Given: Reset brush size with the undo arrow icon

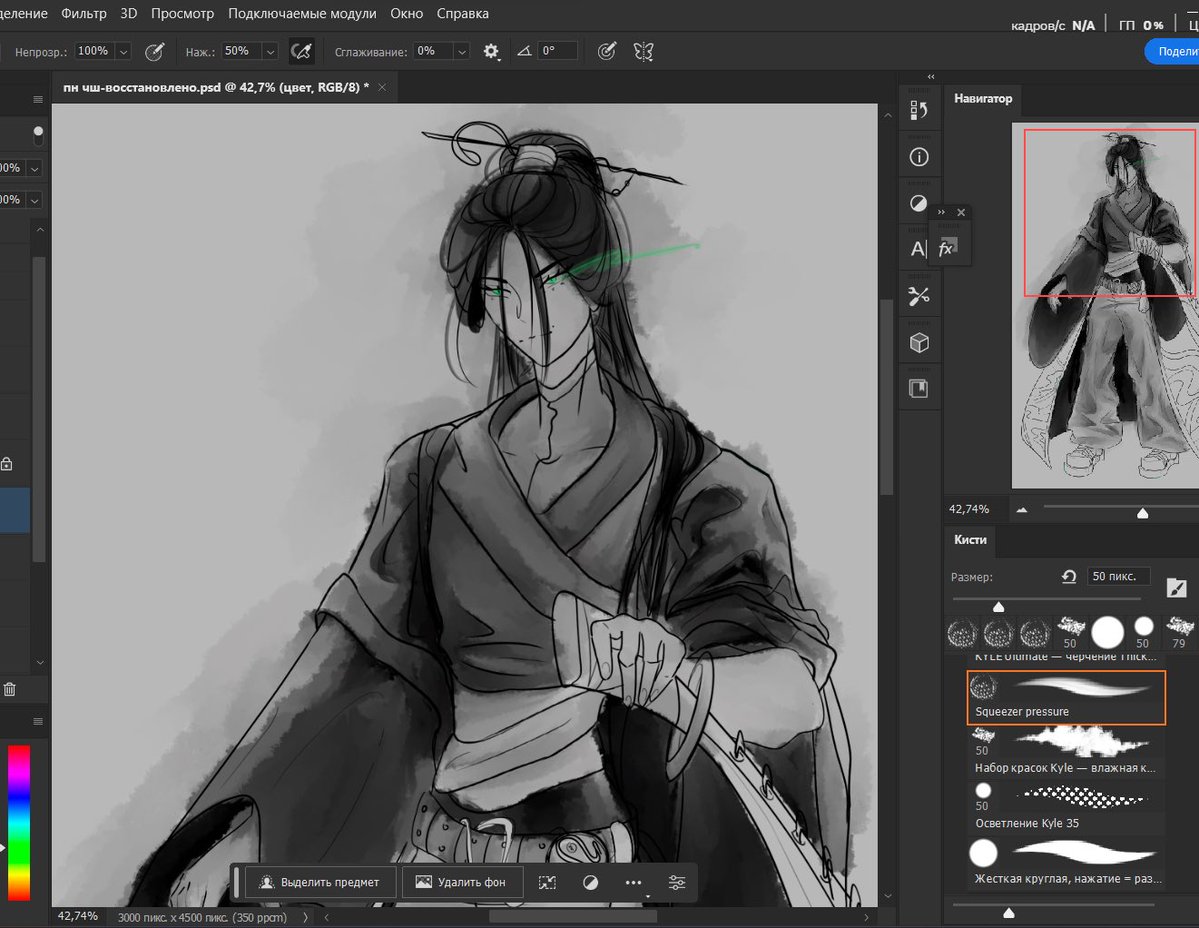Looking at the screenshot, I should coord(1069,576).
